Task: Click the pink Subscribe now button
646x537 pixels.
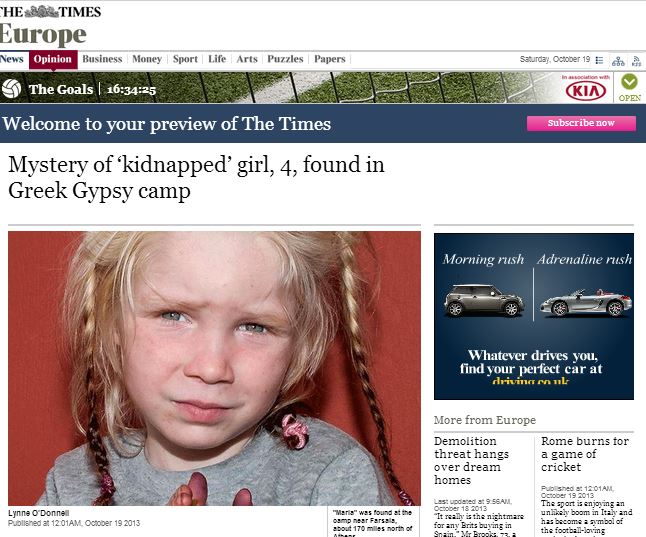Action: click(x=581, y=123)
